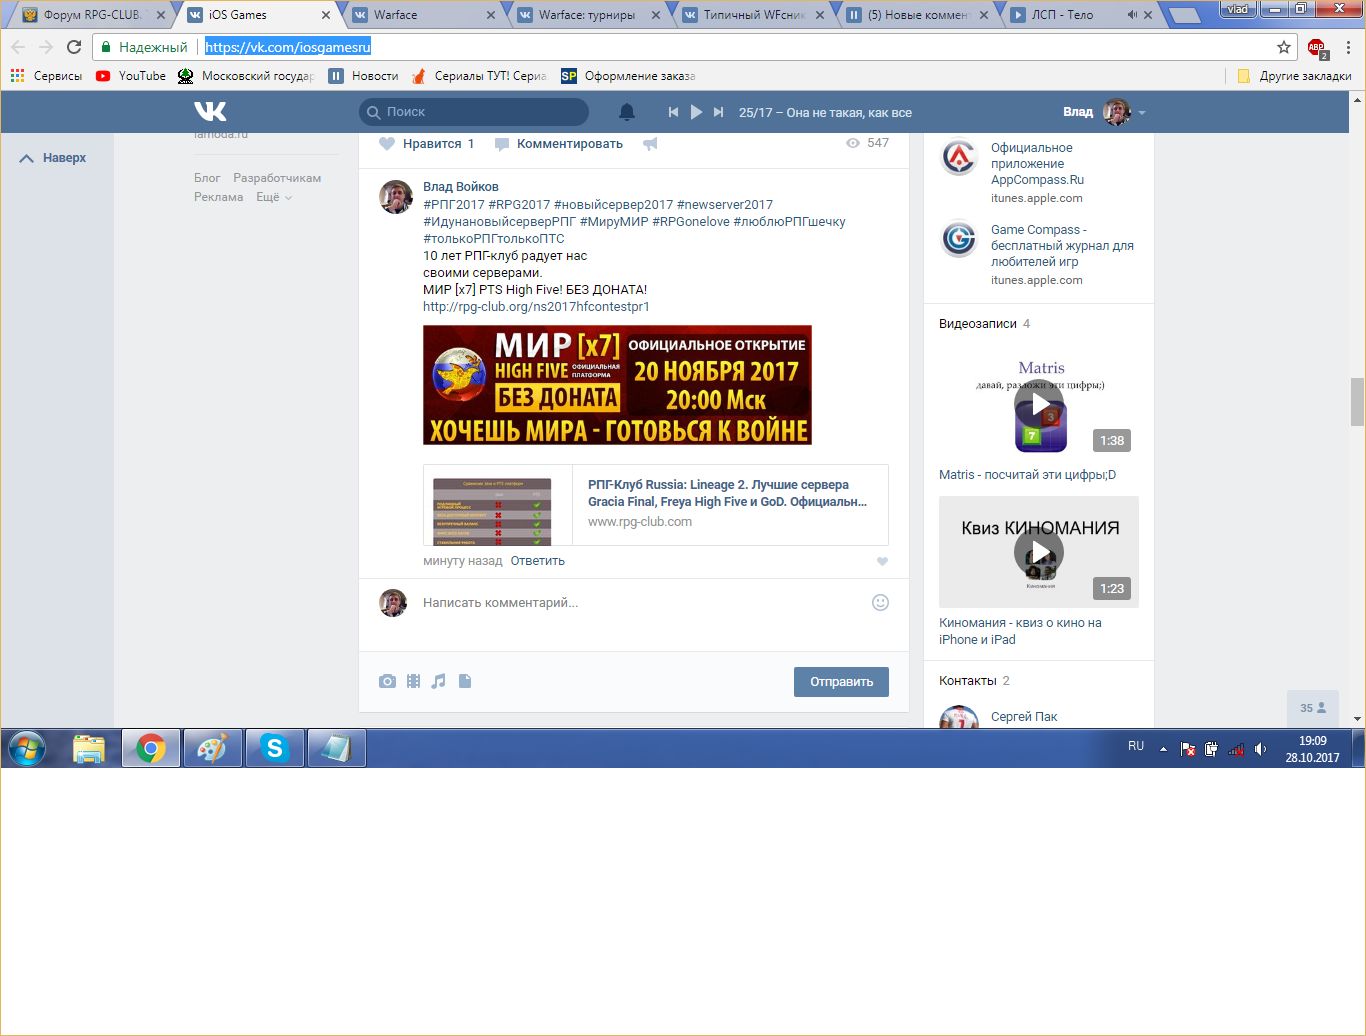Image resolution: width=1366 pixels, height=1036 pixels.
Task: Open the system tray volume icon
Action: 1261,748
